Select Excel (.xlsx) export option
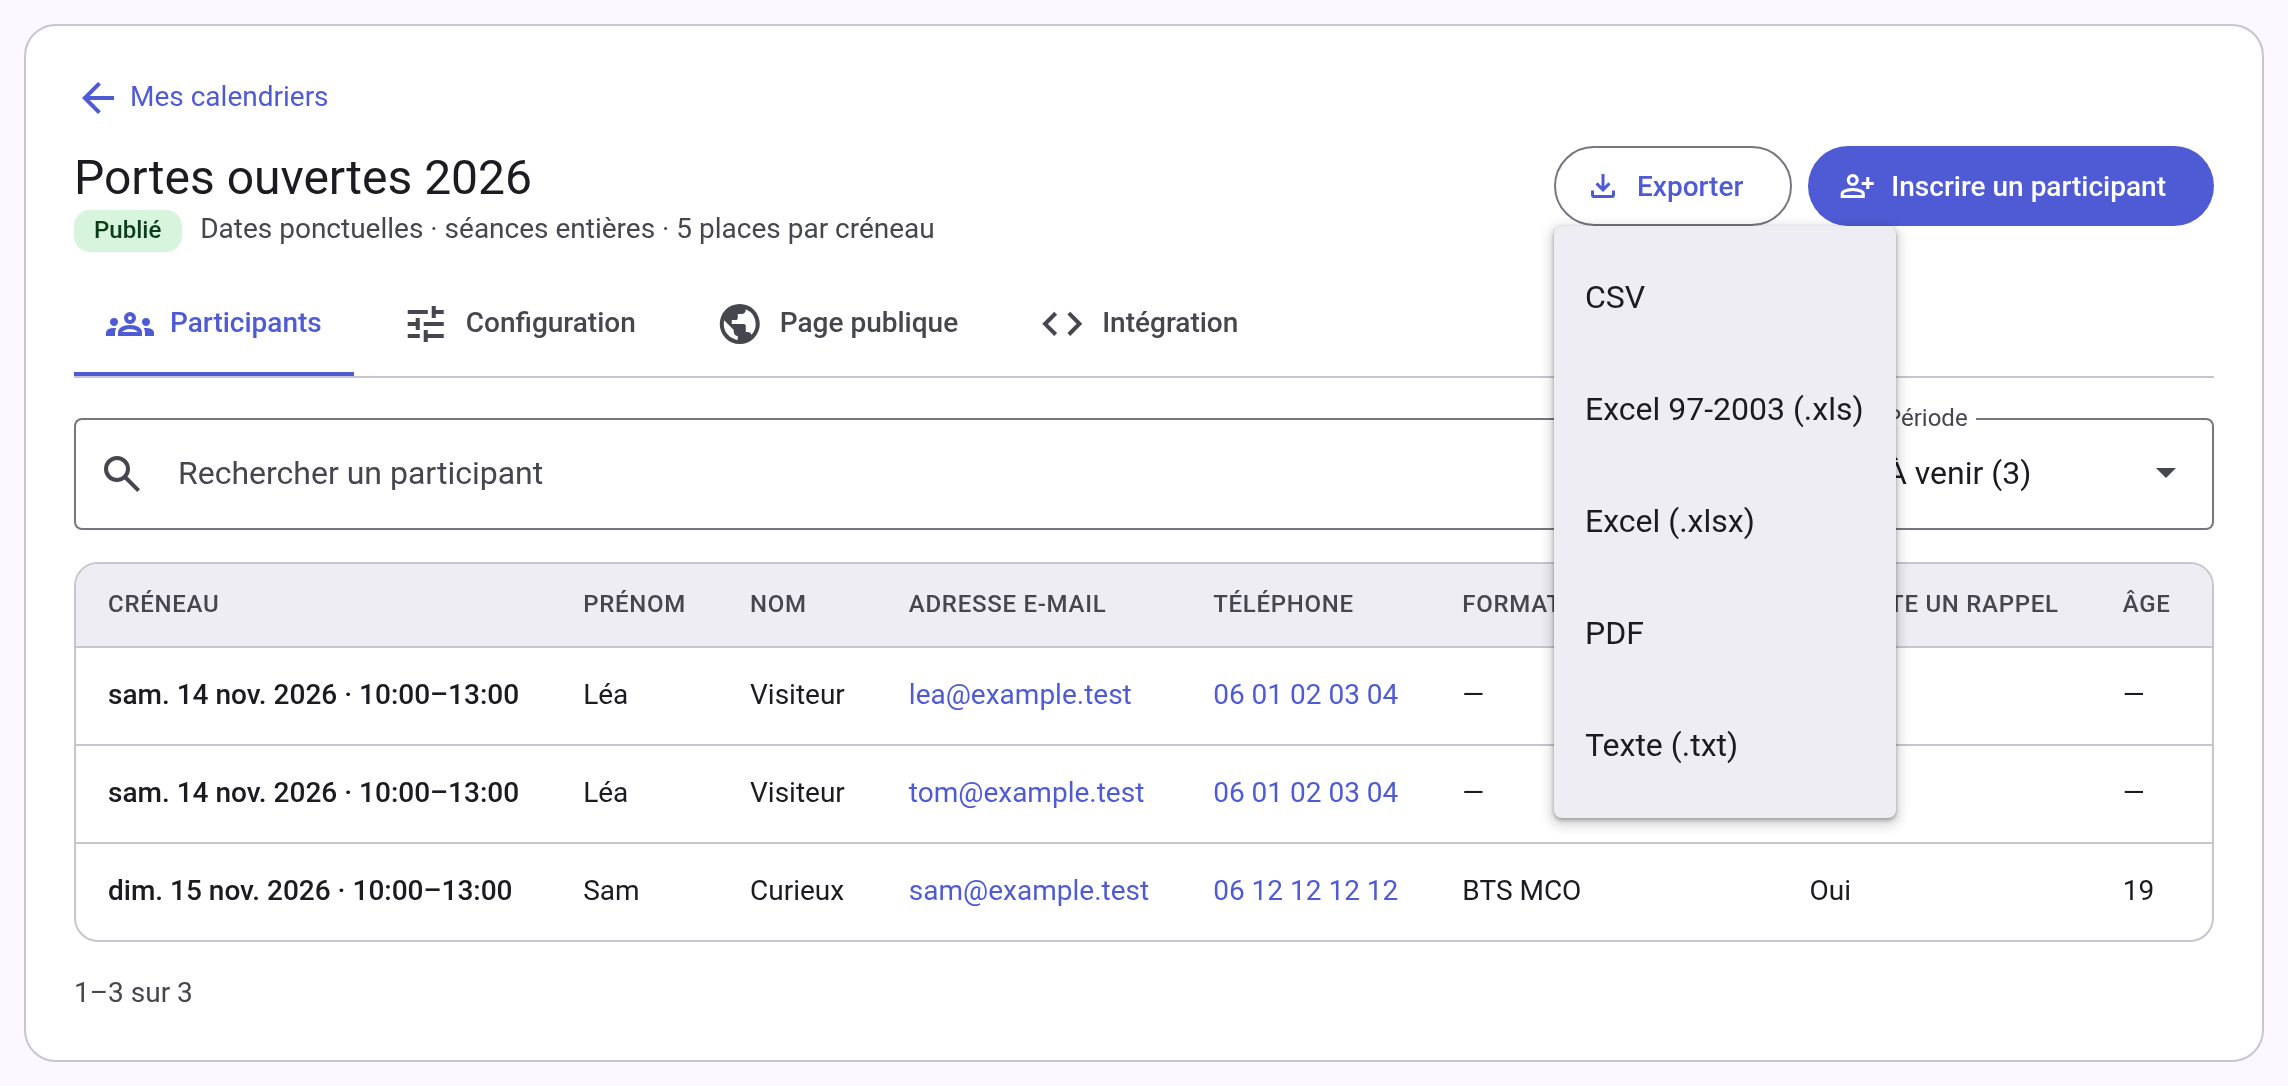The width and height of the screenshot is (2288, 1086). [1724, 522]
